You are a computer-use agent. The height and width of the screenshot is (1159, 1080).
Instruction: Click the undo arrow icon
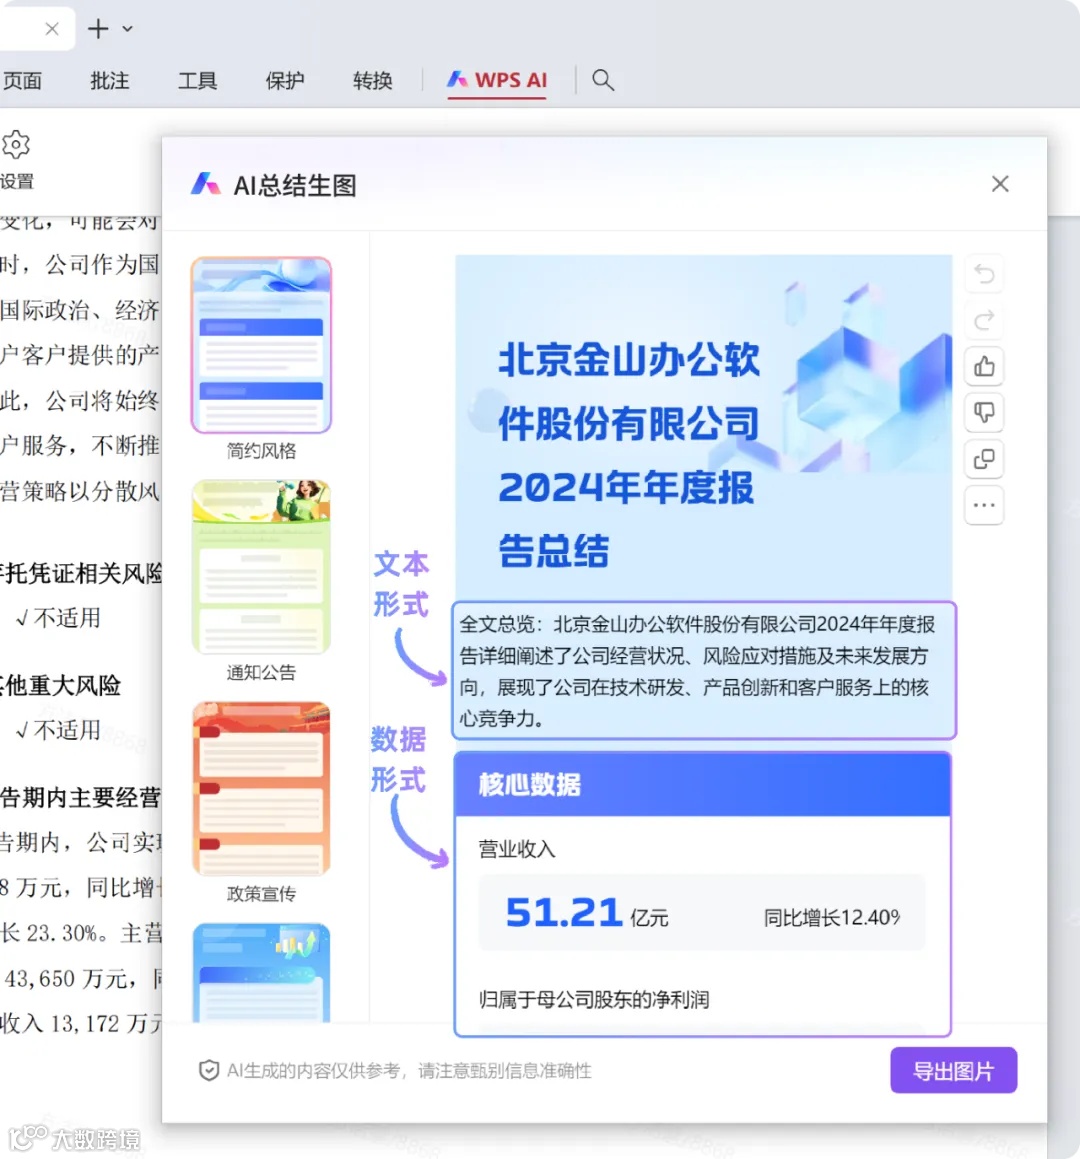pyautogui.click(x=984, y=274)
